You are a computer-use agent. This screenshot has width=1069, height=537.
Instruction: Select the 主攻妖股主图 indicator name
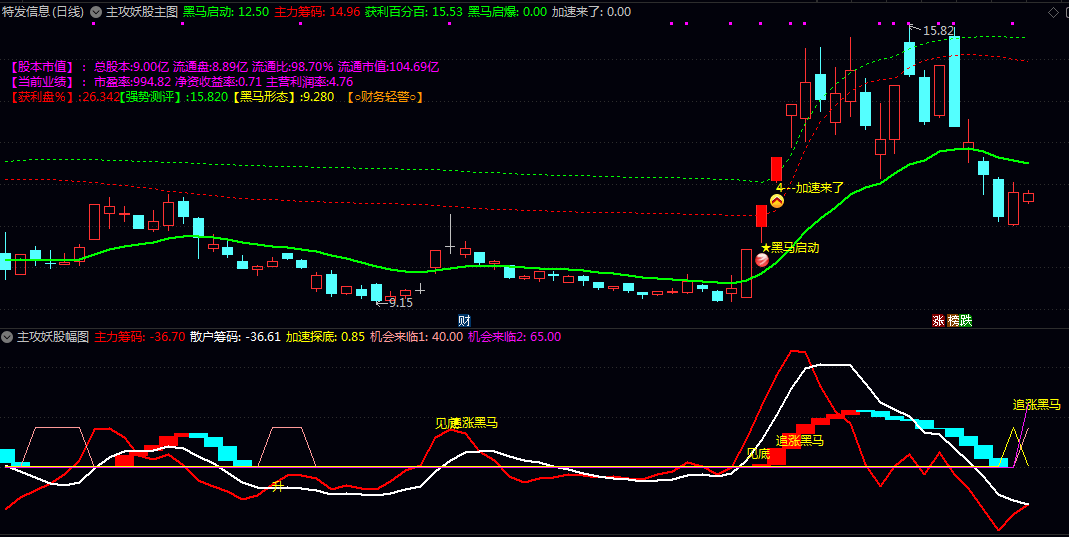tap(141, 12)
